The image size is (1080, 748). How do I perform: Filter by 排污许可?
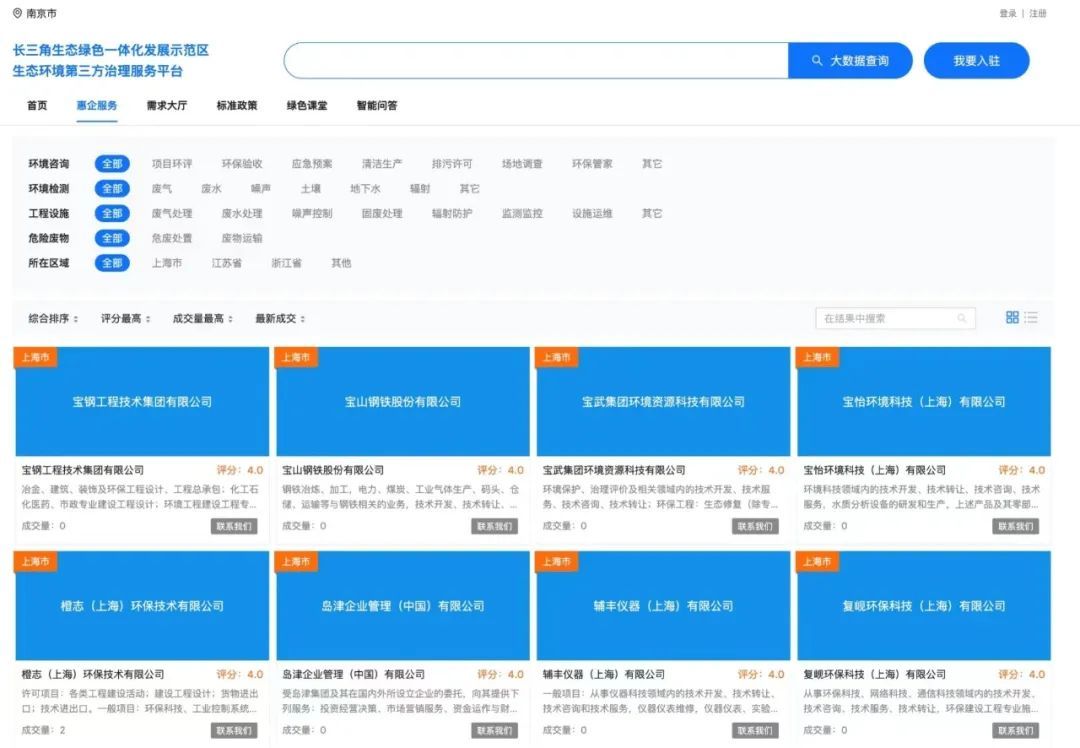point(453,164)
